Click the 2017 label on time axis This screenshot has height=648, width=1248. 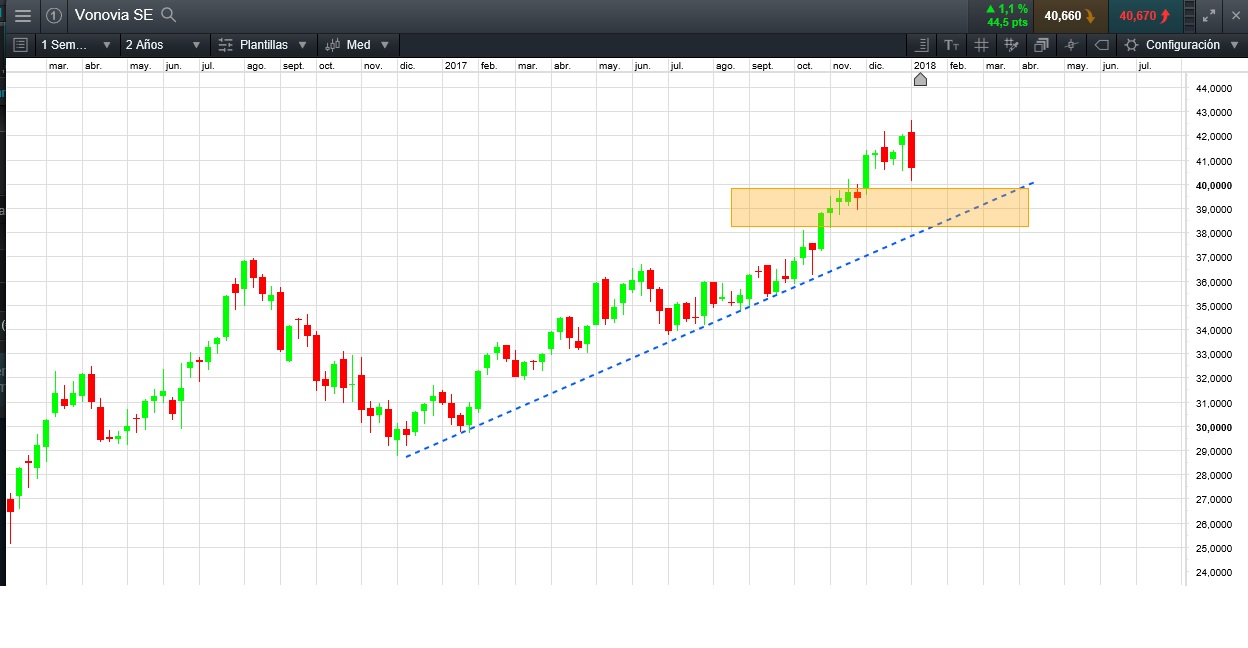[x=456, y=65]
